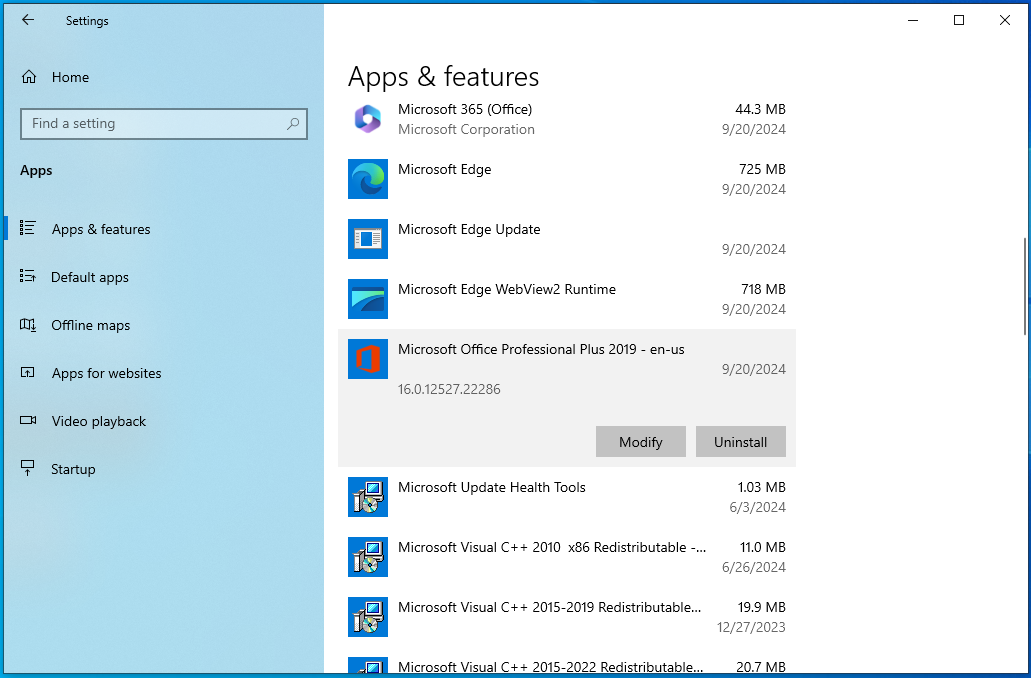This screenshot has width=1031, height=678.
Task: Select the Microsoft 365 (Office) entry name
Action: click(465, 109)
